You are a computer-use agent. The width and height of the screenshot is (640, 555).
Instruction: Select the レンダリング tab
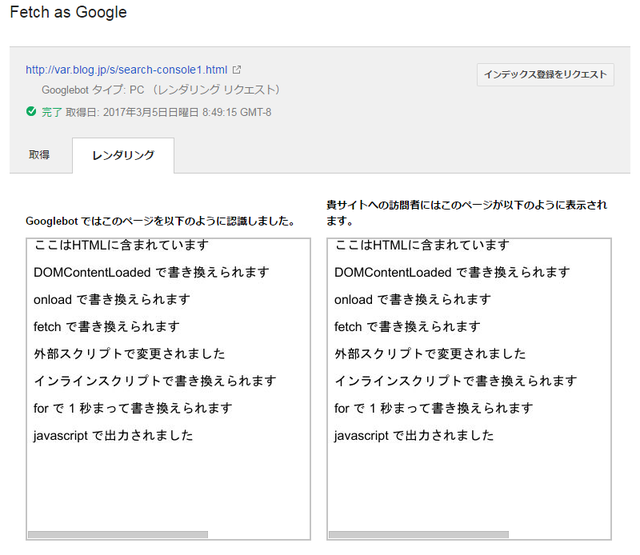coord(123,155)
